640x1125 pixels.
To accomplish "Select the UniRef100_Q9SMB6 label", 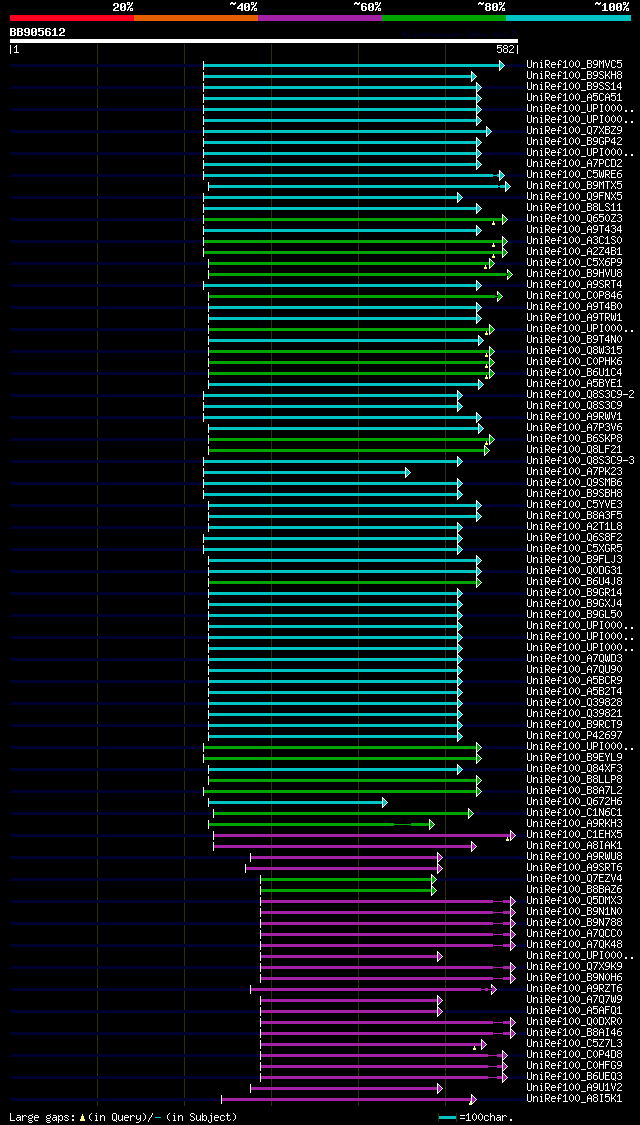I will (x=574, y=483).
